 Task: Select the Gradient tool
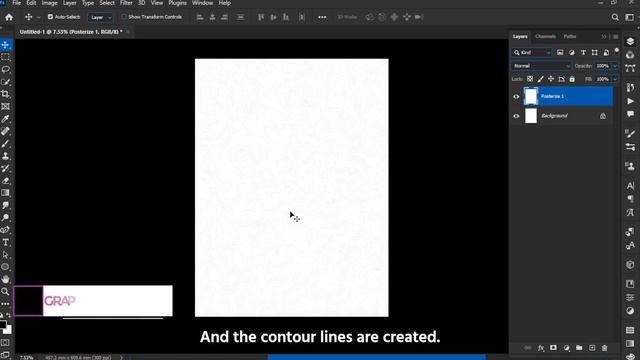coord(5,193)
